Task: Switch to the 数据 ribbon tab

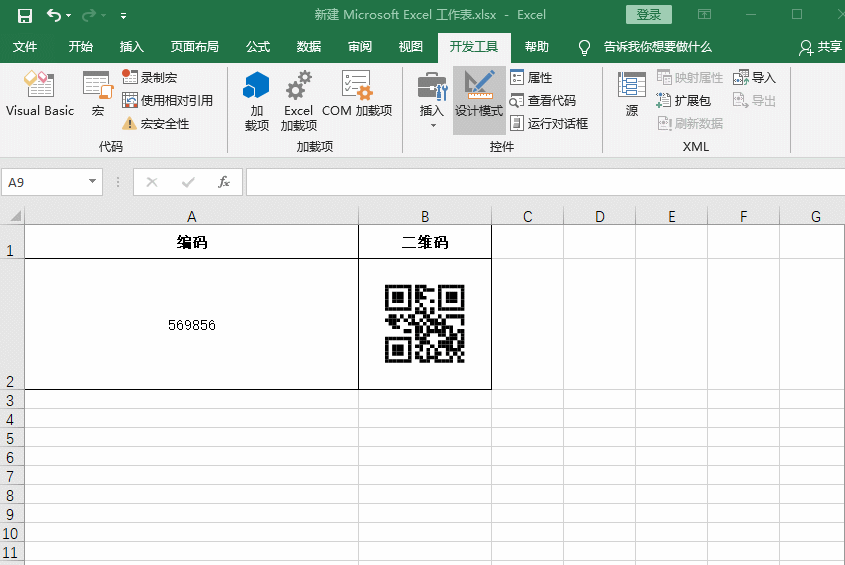Action: tap(309, 47)
